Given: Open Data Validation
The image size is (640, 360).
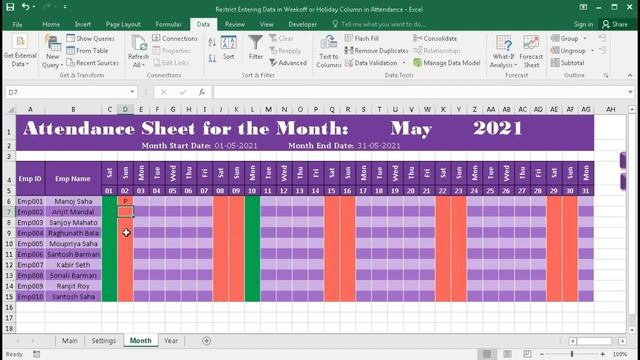Looking at the screenshot, I should (x=371, y=63).
